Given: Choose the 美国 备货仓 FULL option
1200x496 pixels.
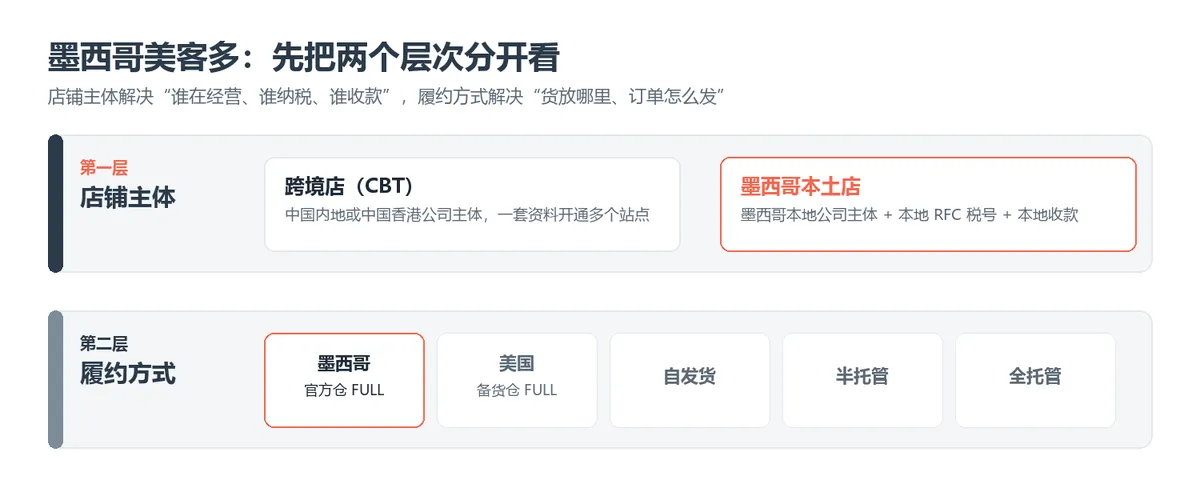Looking at the screenshot, I should [517, 380].
